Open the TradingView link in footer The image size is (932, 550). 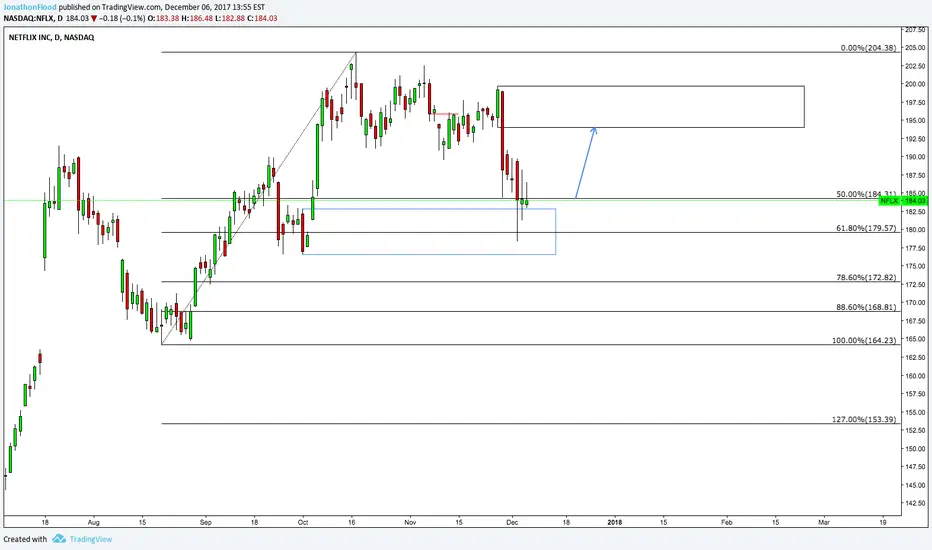point(90,539)
